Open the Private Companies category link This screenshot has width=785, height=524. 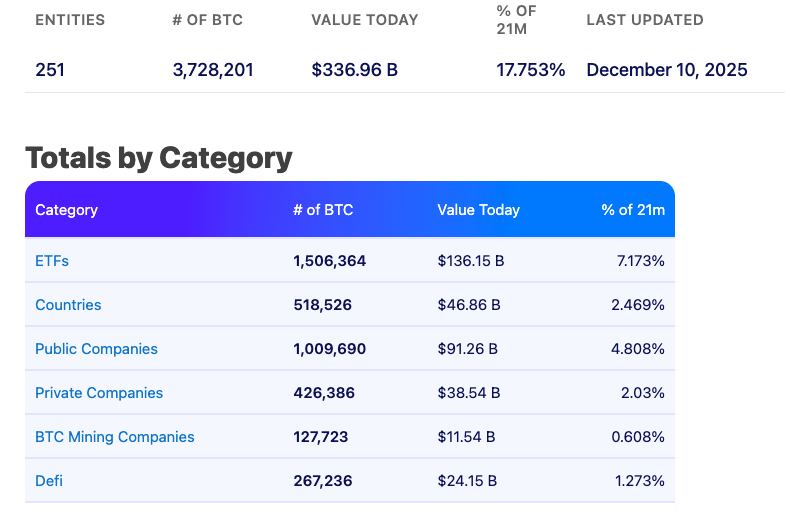99,393
